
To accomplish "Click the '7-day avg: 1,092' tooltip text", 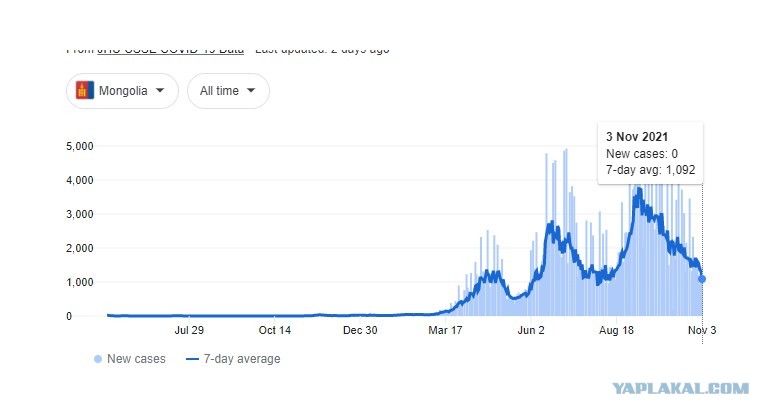I will pos(650,170).
